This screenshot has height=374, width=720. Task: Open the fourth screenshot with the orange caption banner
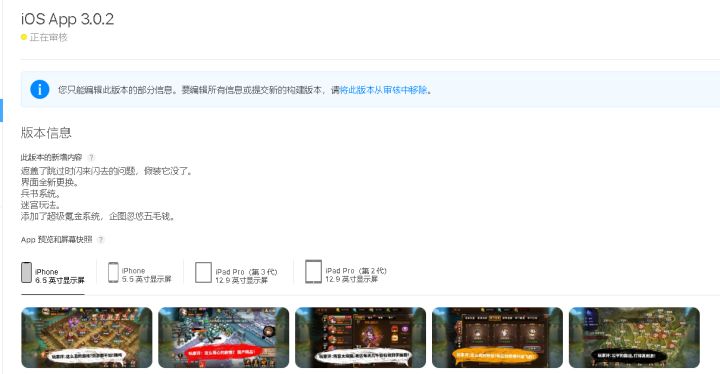pyautogui.click(x=497, y=337)
